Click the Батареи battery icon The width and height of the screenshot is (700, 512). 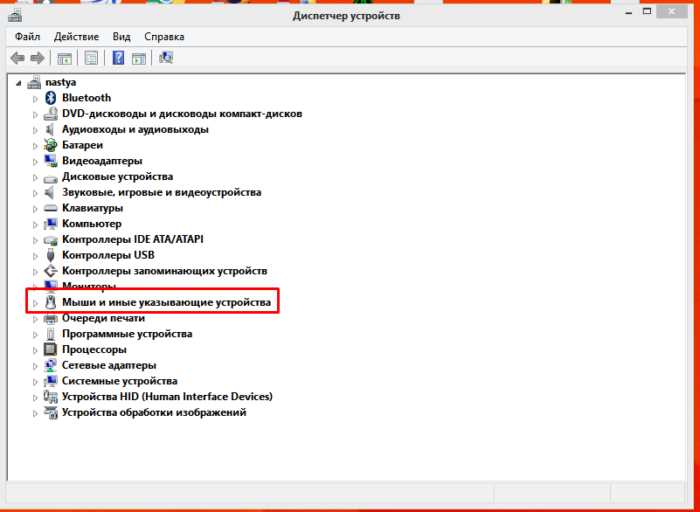click(50, 145)
